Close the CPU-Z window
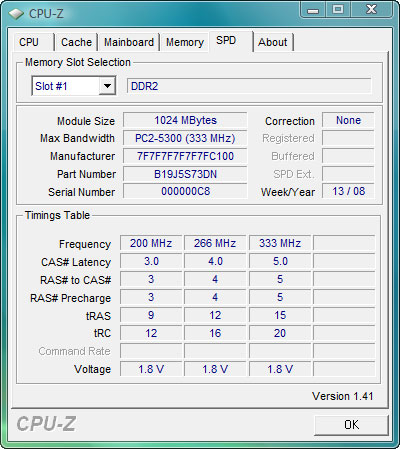The width and height of the screenshot is (400, 449). coord(371,10)
